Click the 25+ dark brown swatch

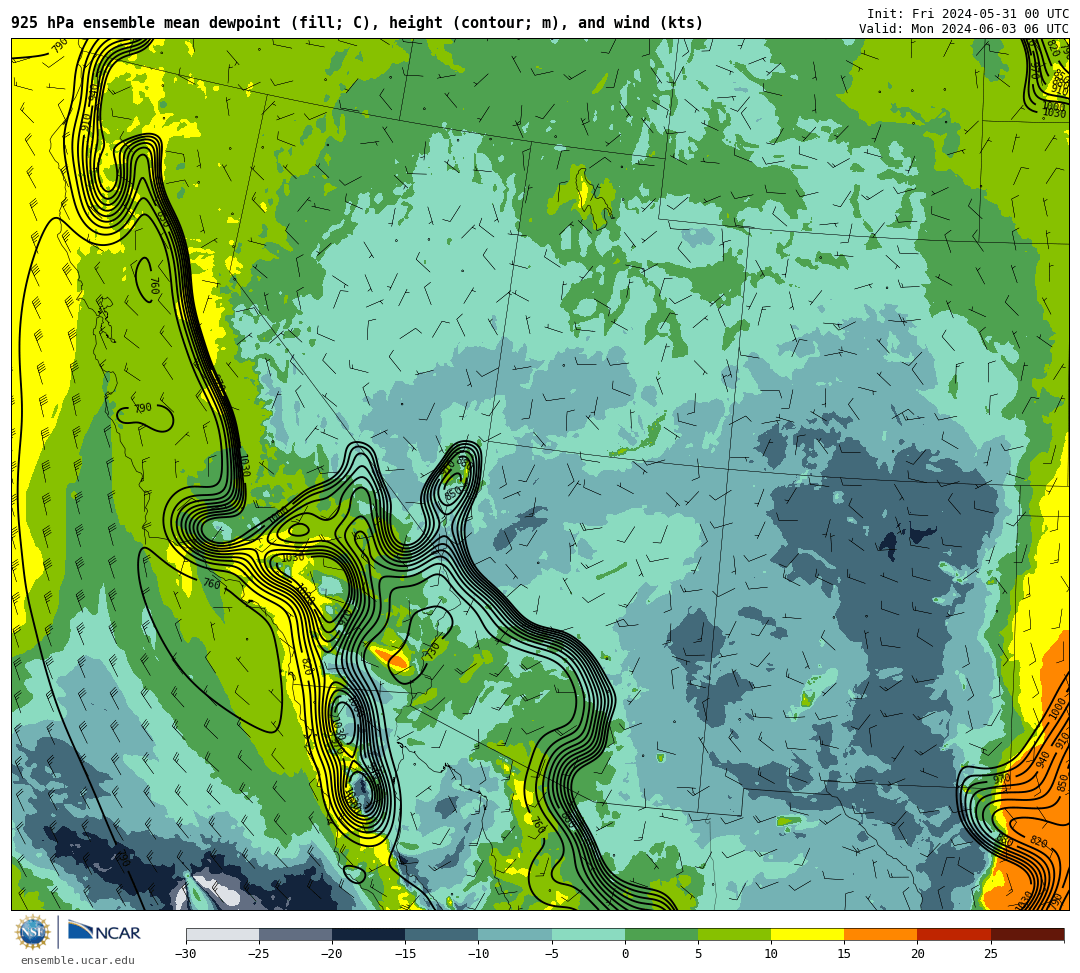[1027, 934]
